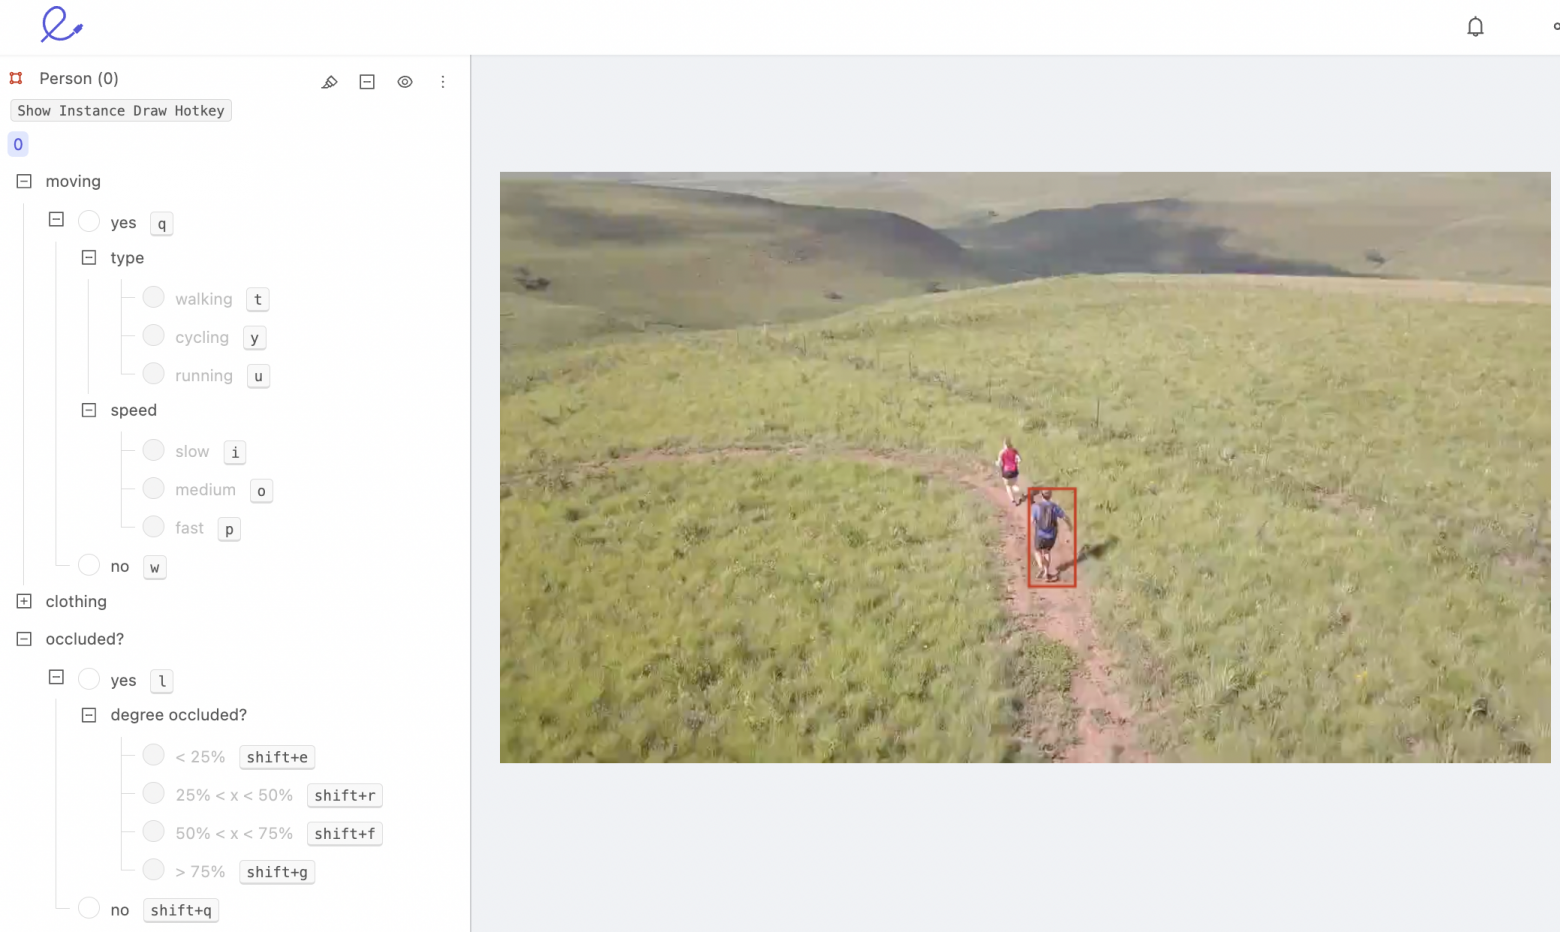Collapse the yes branch under moving
Viewport: 1560px width, 932px height.
[56, 220]
